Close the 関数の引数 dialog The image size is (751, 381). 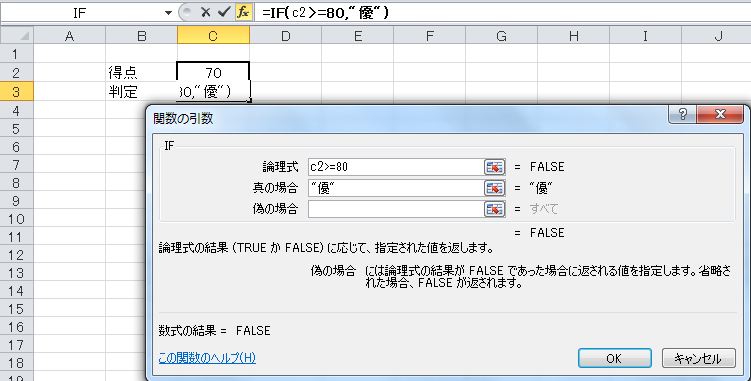[720, 114]
